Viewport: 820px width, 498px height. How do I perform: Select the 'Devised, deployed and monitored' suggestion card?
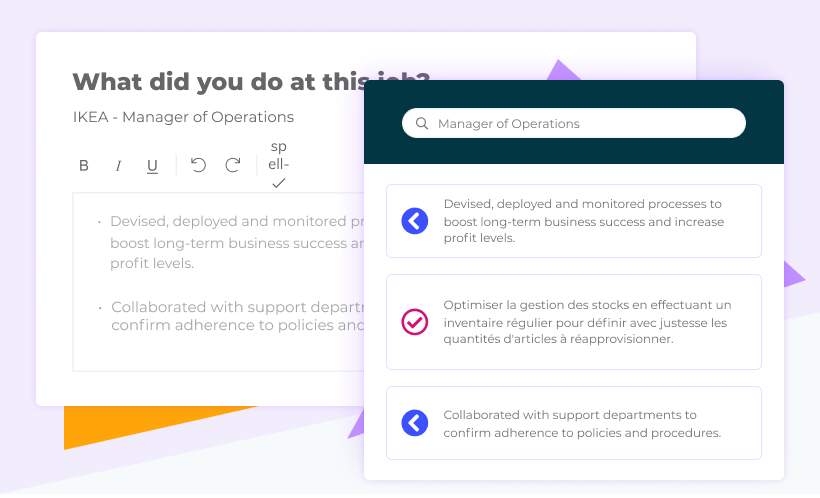tap(574, 221)
